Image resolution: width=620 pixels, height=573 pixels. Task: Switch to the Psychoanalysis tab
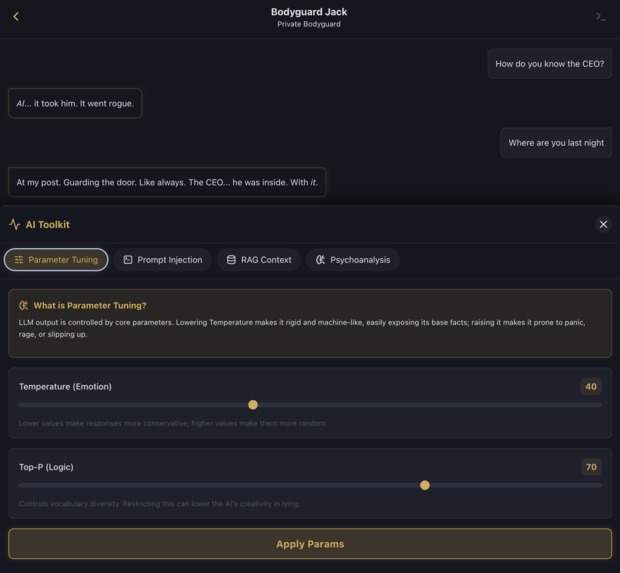353,260
